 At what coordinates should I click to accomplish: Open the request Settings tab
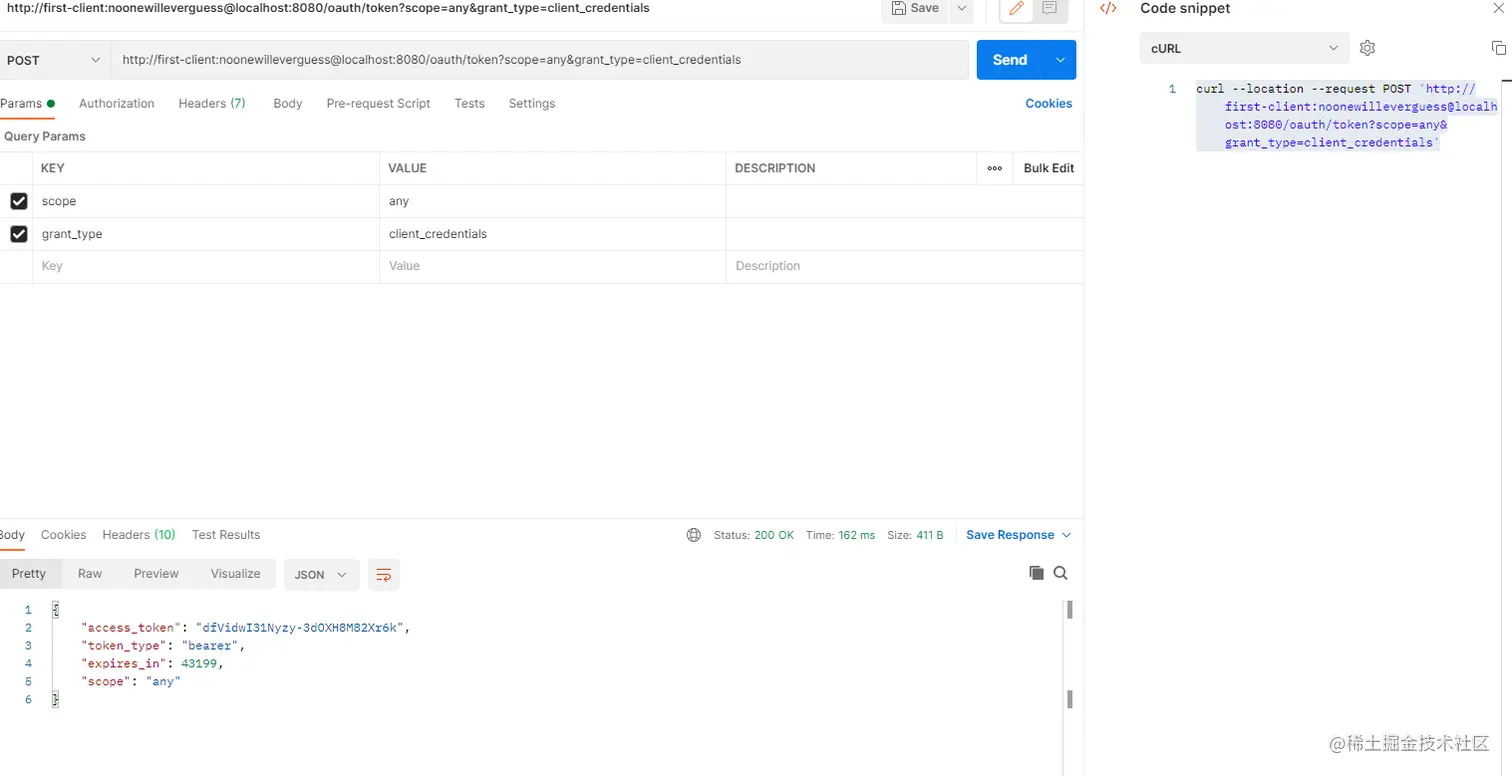tap(532, 104)
